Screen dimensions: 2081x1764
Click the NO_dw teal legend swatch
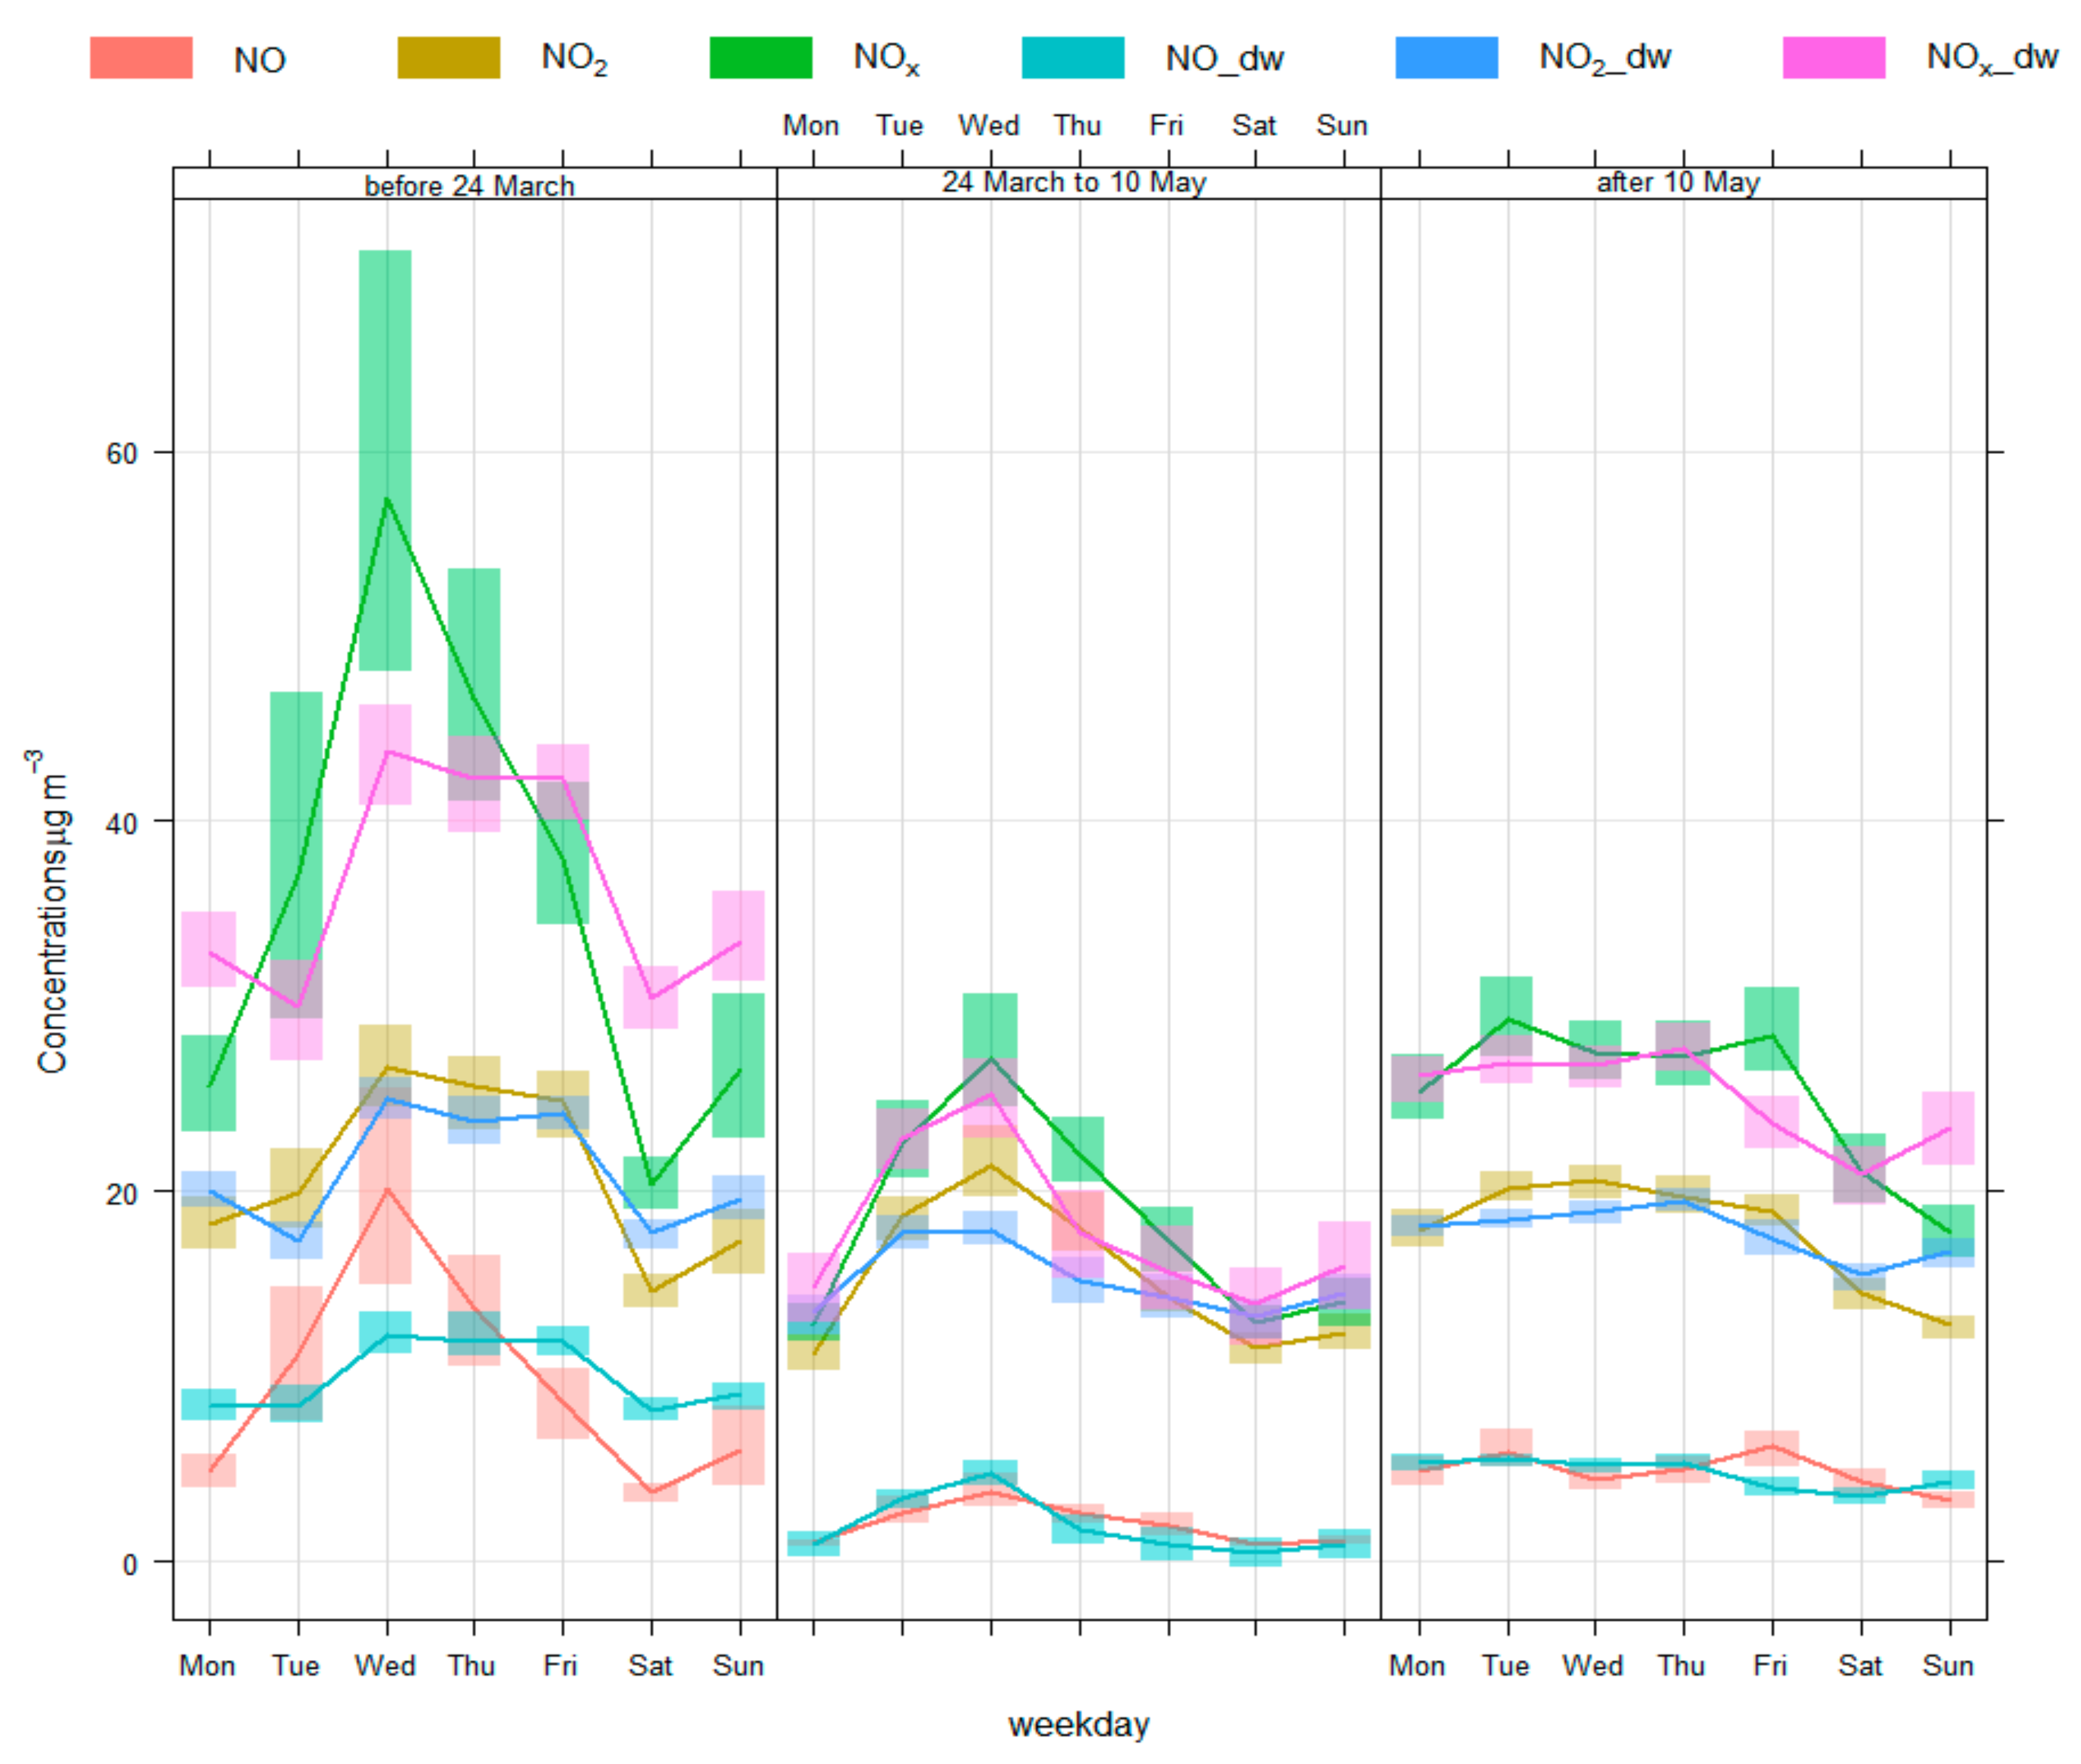pyautogui.click(x=1072, y=58)
